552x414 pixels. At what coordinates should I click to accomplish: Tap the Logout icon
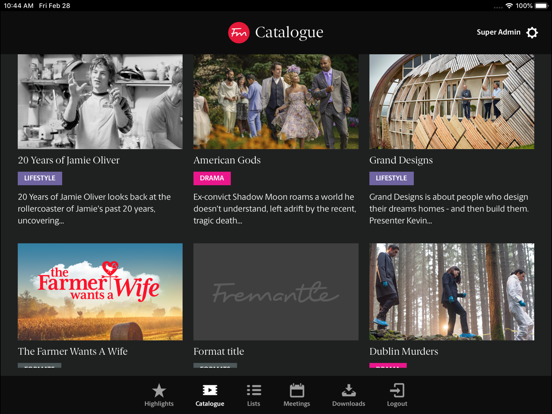pyautogui.click(x=397, y=390)
